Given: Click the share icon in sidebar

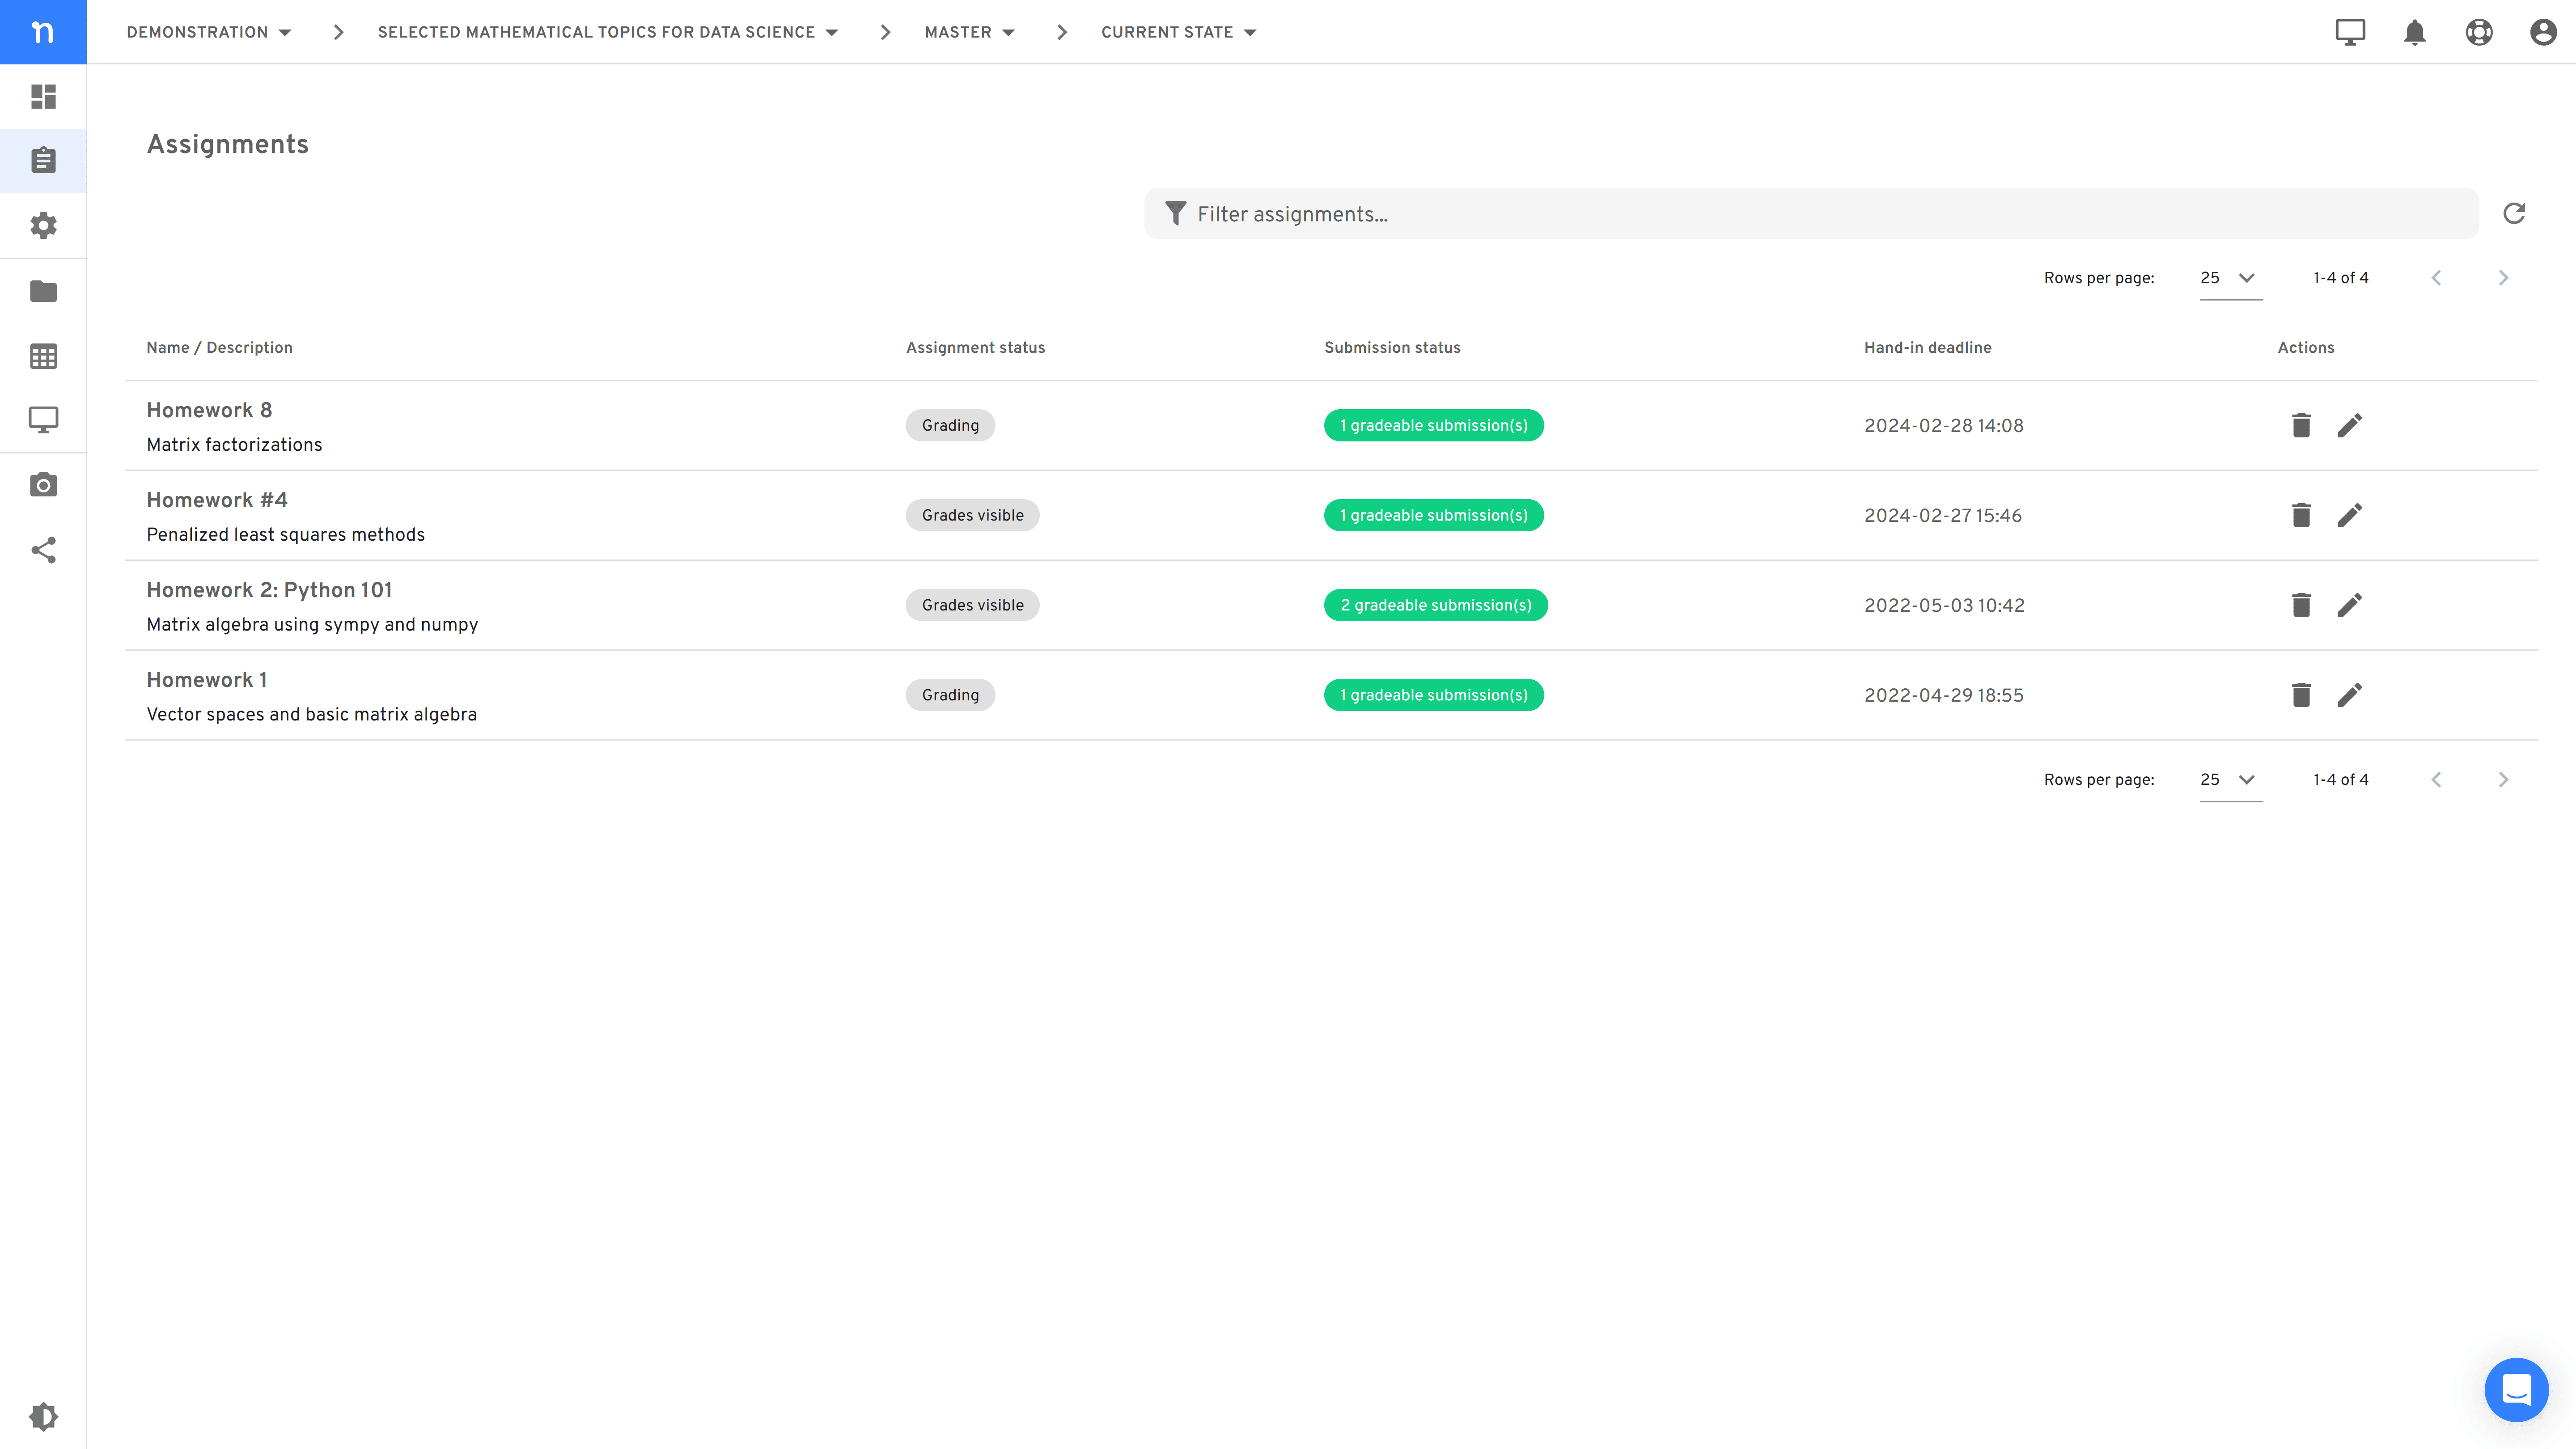Looking at the screenshot, I should pos(43,550).
